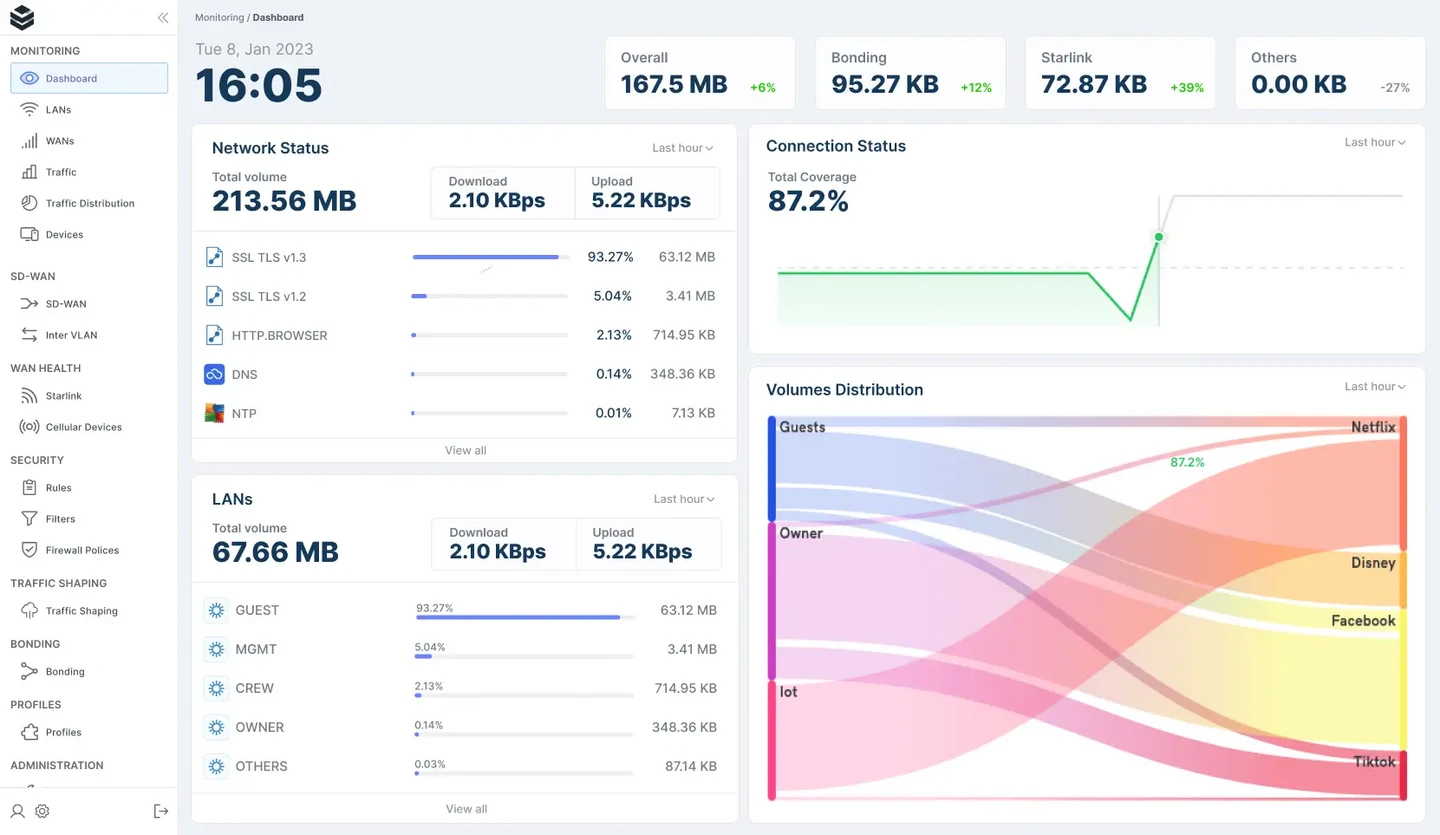Open user profile icon in sidebar footer
Image resolution: width=1440 pixels, height=835 pixels.
[x=18, y=811]
